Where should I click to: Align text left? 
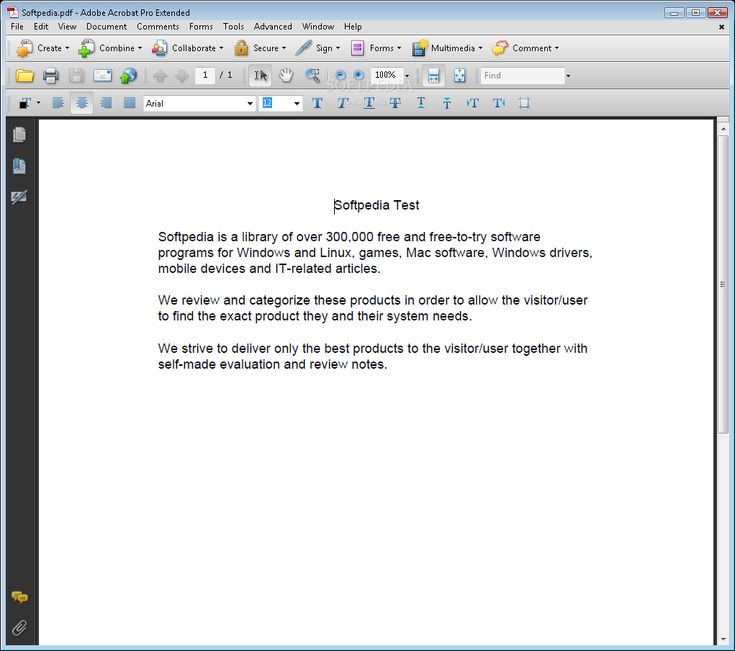[x=58, y=103]
